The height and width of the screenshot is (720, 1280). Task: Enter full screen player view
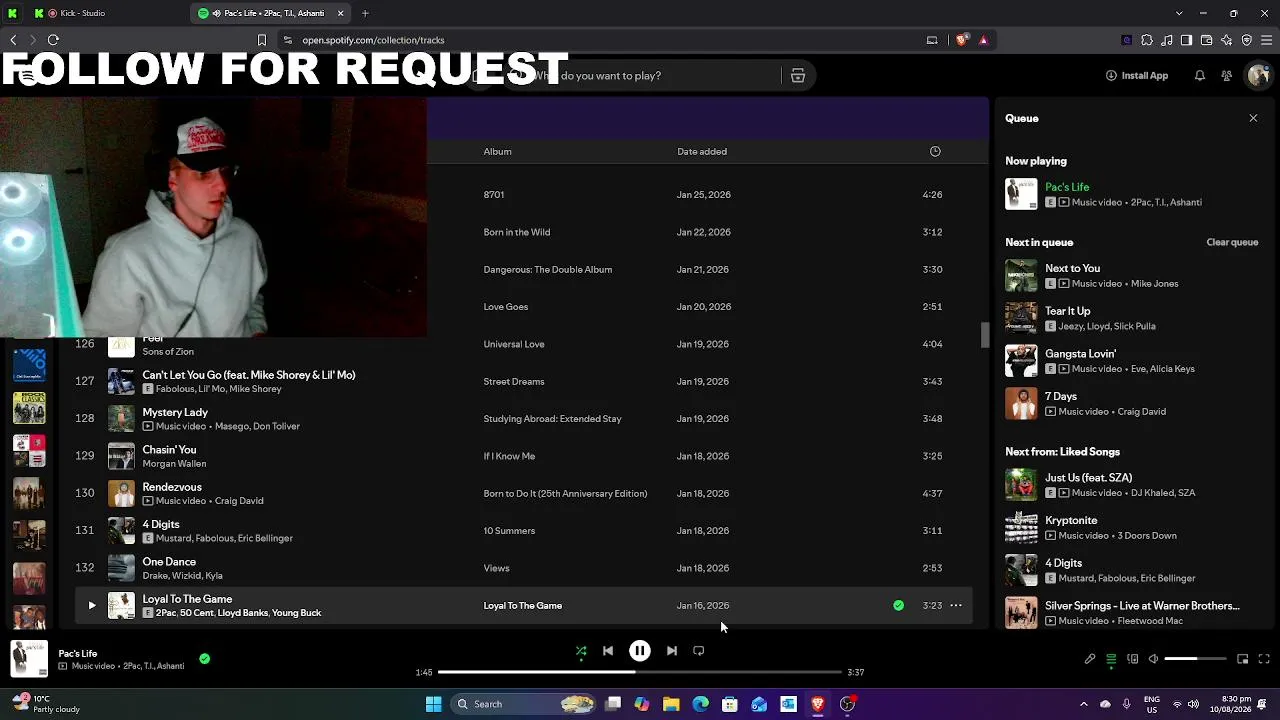click(1264, 659)
